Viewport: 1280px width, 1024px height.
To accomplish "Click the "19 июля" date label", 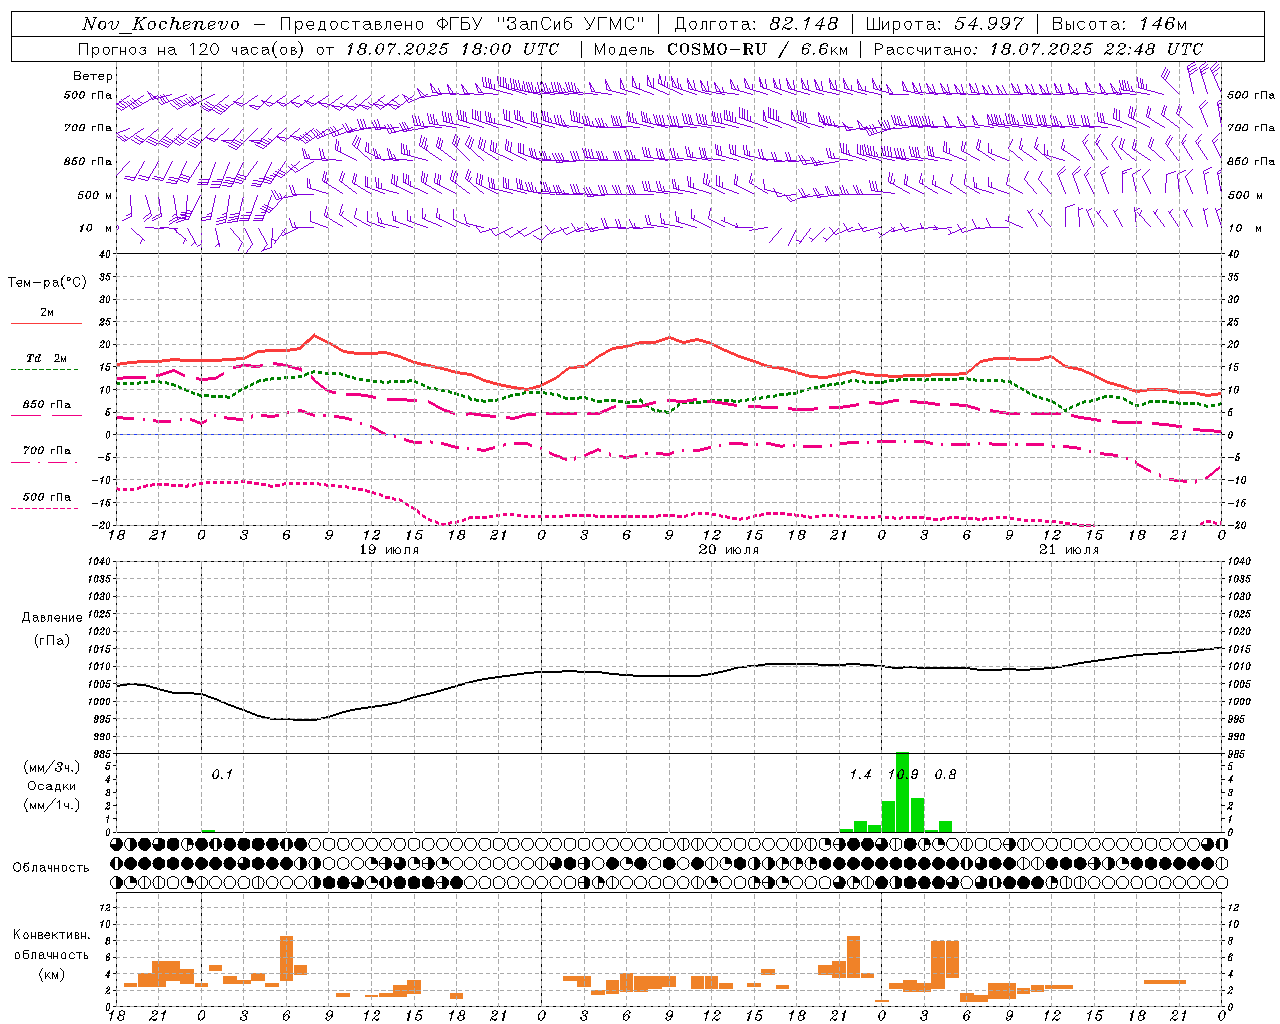I will click(x=389, y=550).
